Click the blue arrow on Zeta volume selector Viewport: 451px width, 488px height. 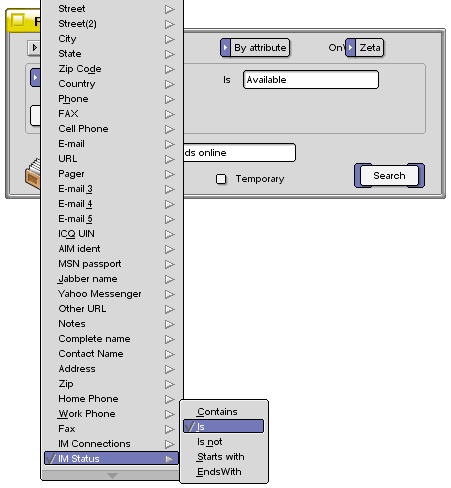[x=350, y=47]
